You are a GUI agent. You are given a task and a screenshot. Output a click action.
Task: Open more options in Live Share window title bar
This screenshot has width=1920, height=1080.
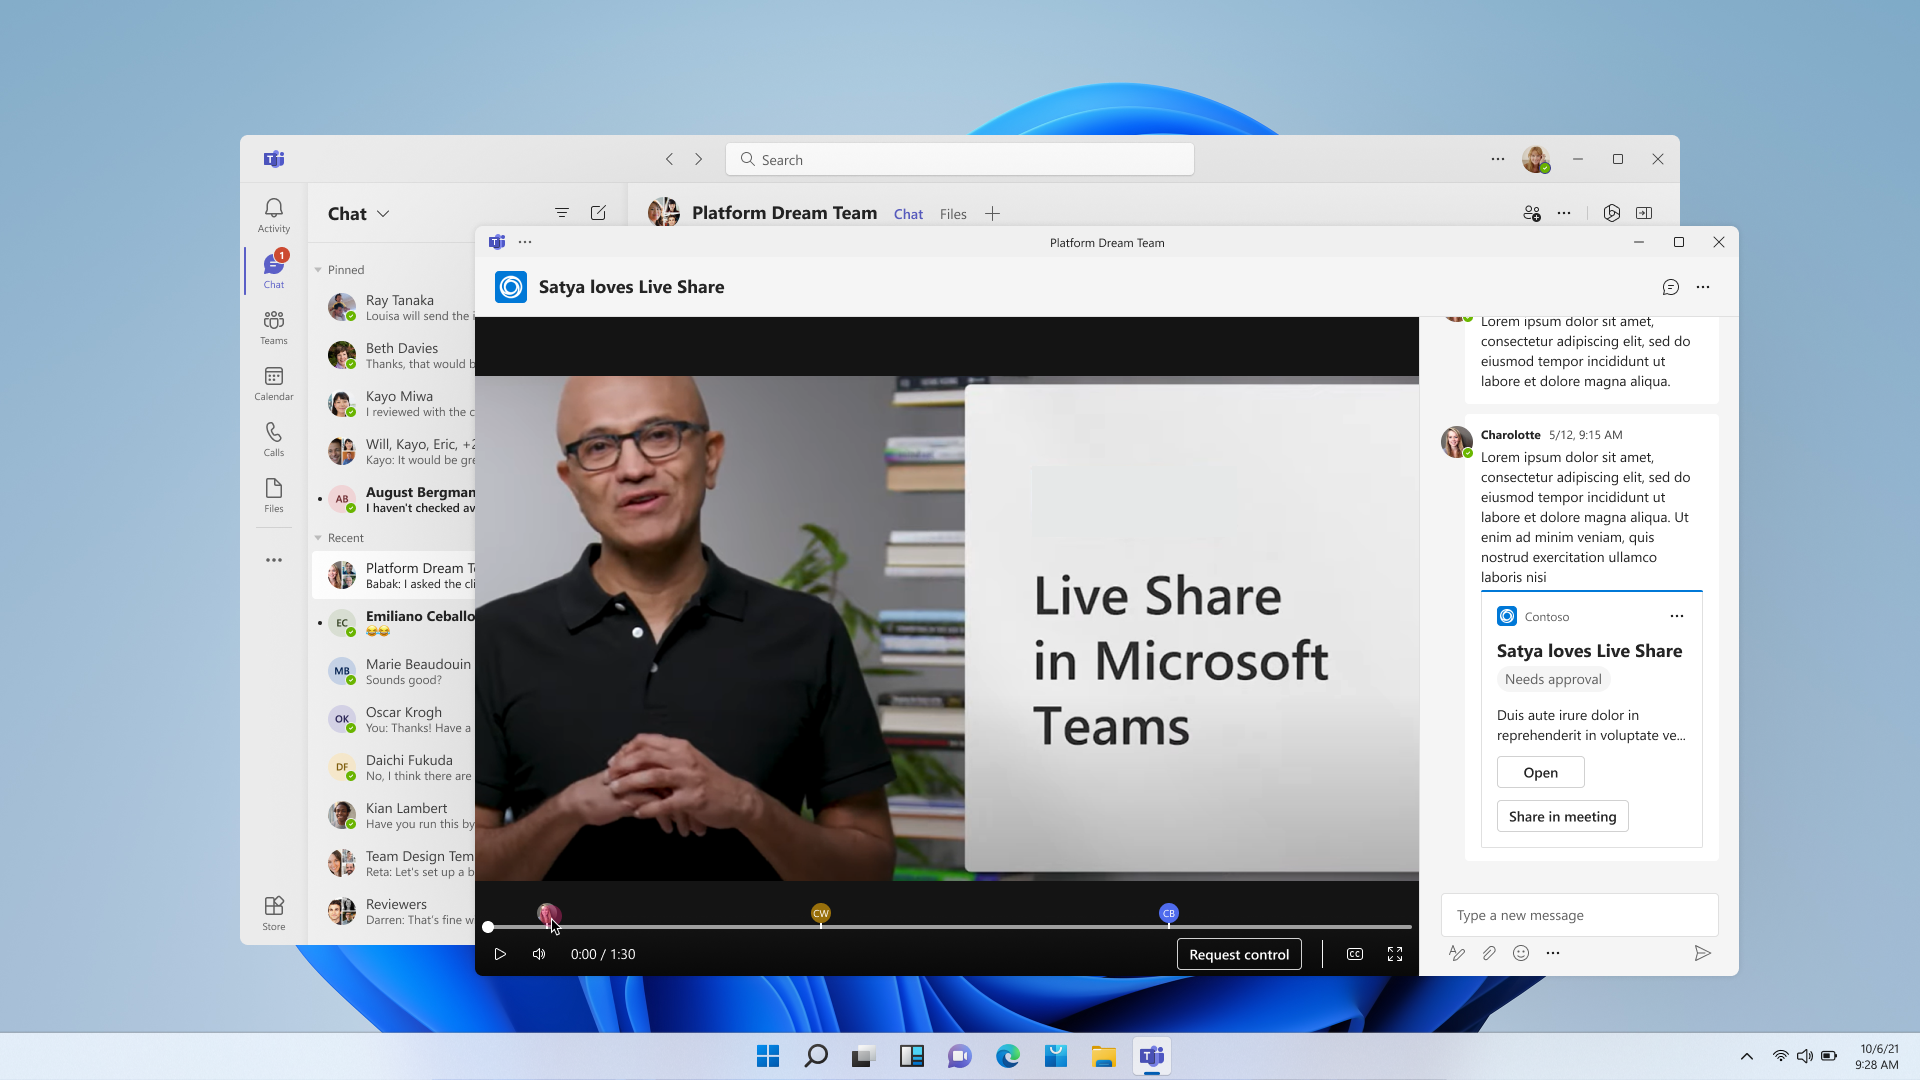coord(525,242)
